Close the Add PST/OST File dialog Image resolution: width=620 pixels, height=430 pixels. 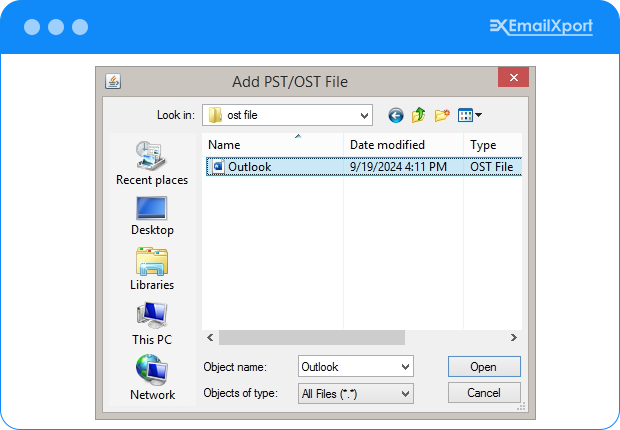[x=513, y=77]
